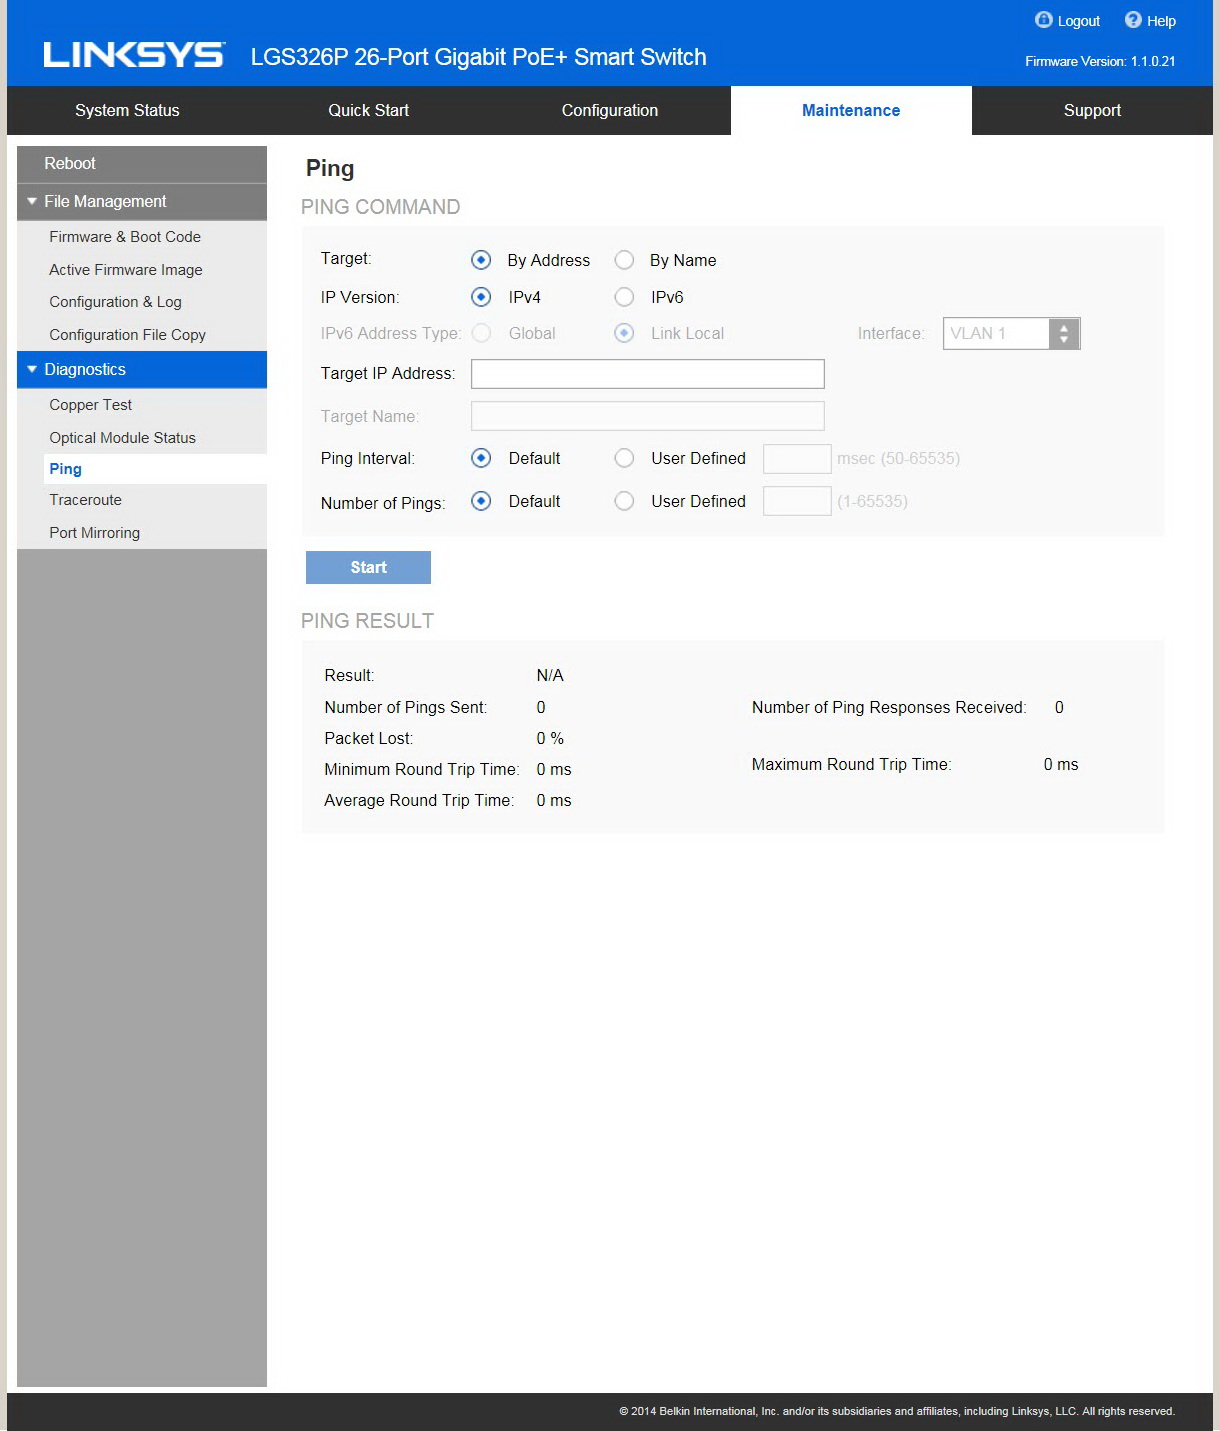Select the Link Local address type radio
Viewport: 1220px width, 1431px height.
624,333
